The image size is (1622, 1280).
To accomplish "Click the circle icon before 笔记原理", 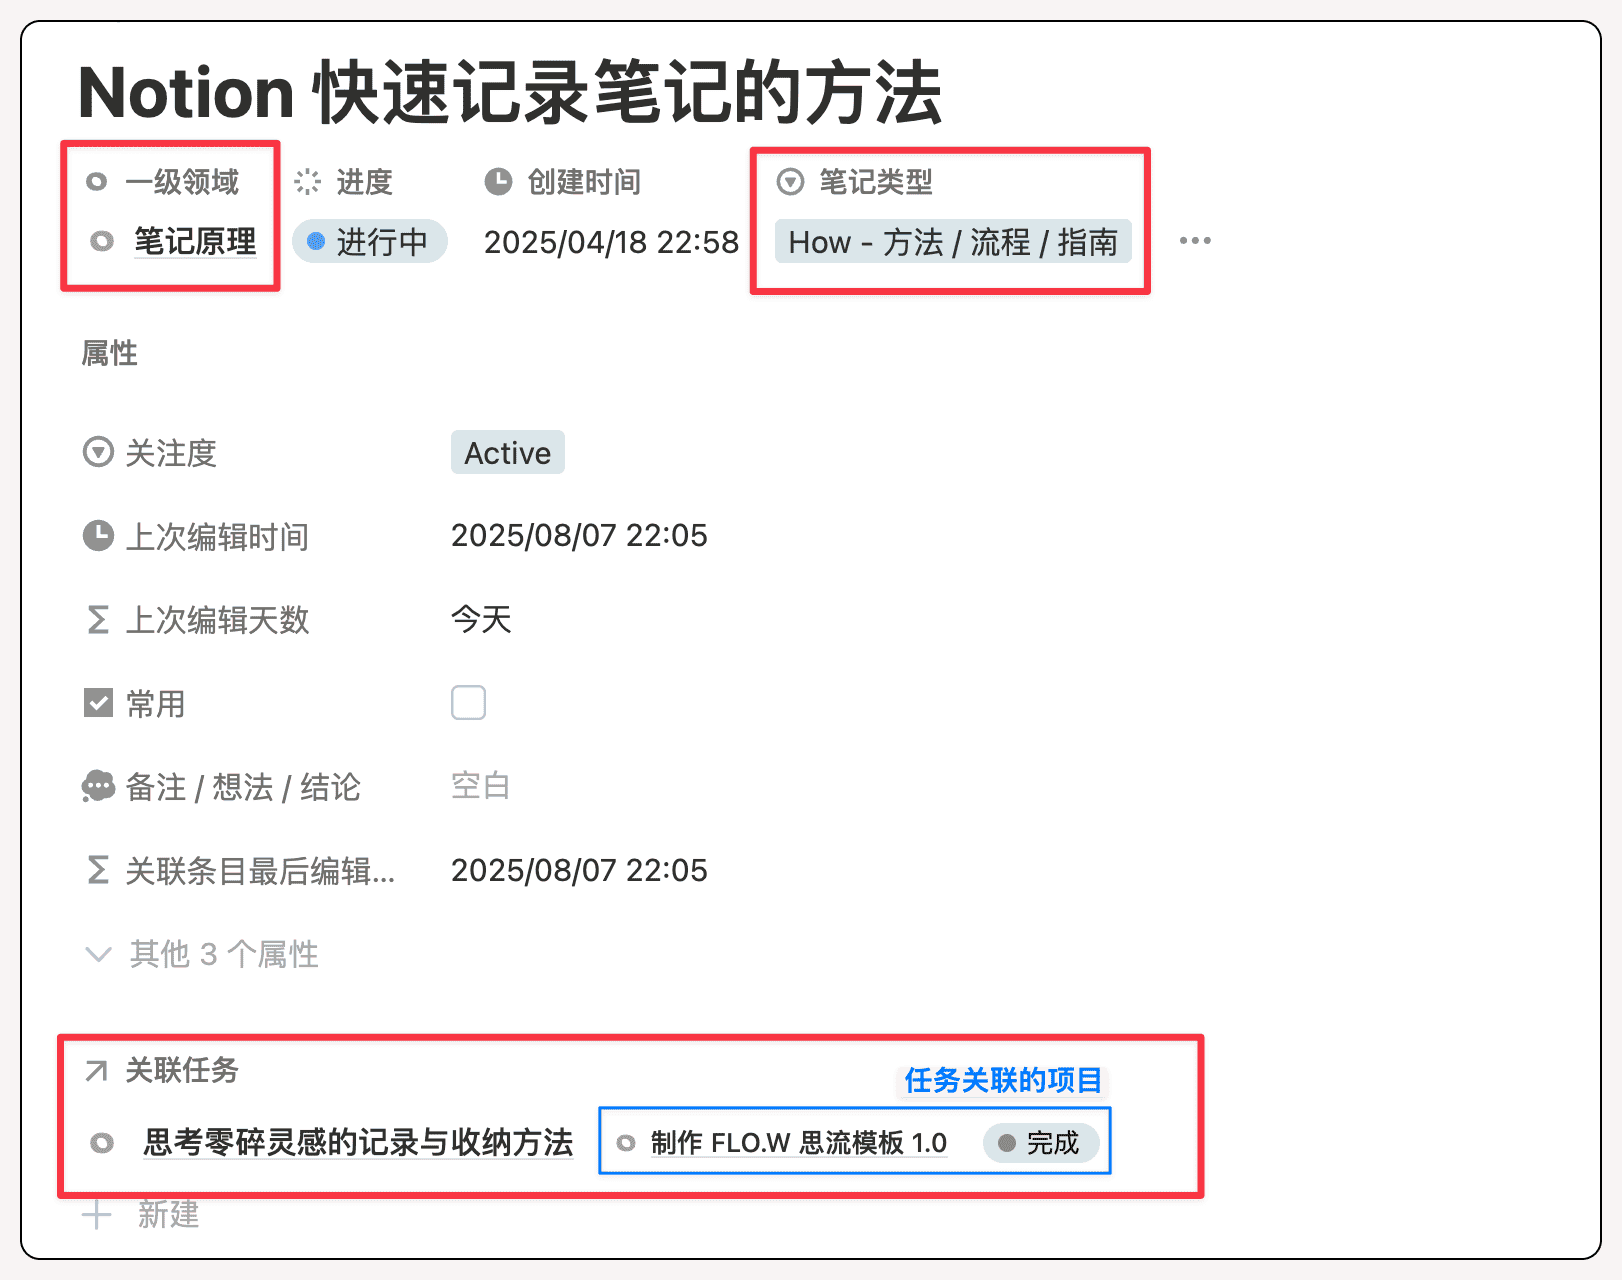I will click(x=102, y=241).
